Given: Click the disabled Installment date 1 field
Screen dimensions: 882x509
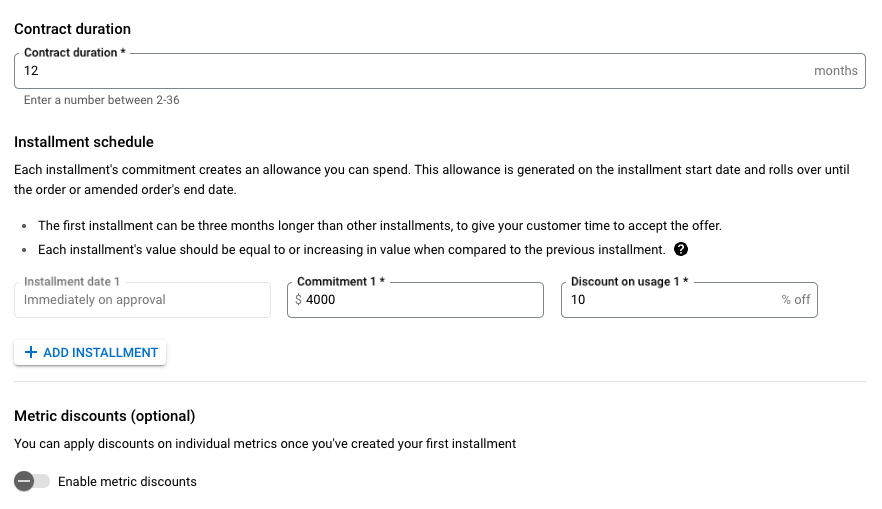Looking at the screenshot, I should tap(142, 300).
